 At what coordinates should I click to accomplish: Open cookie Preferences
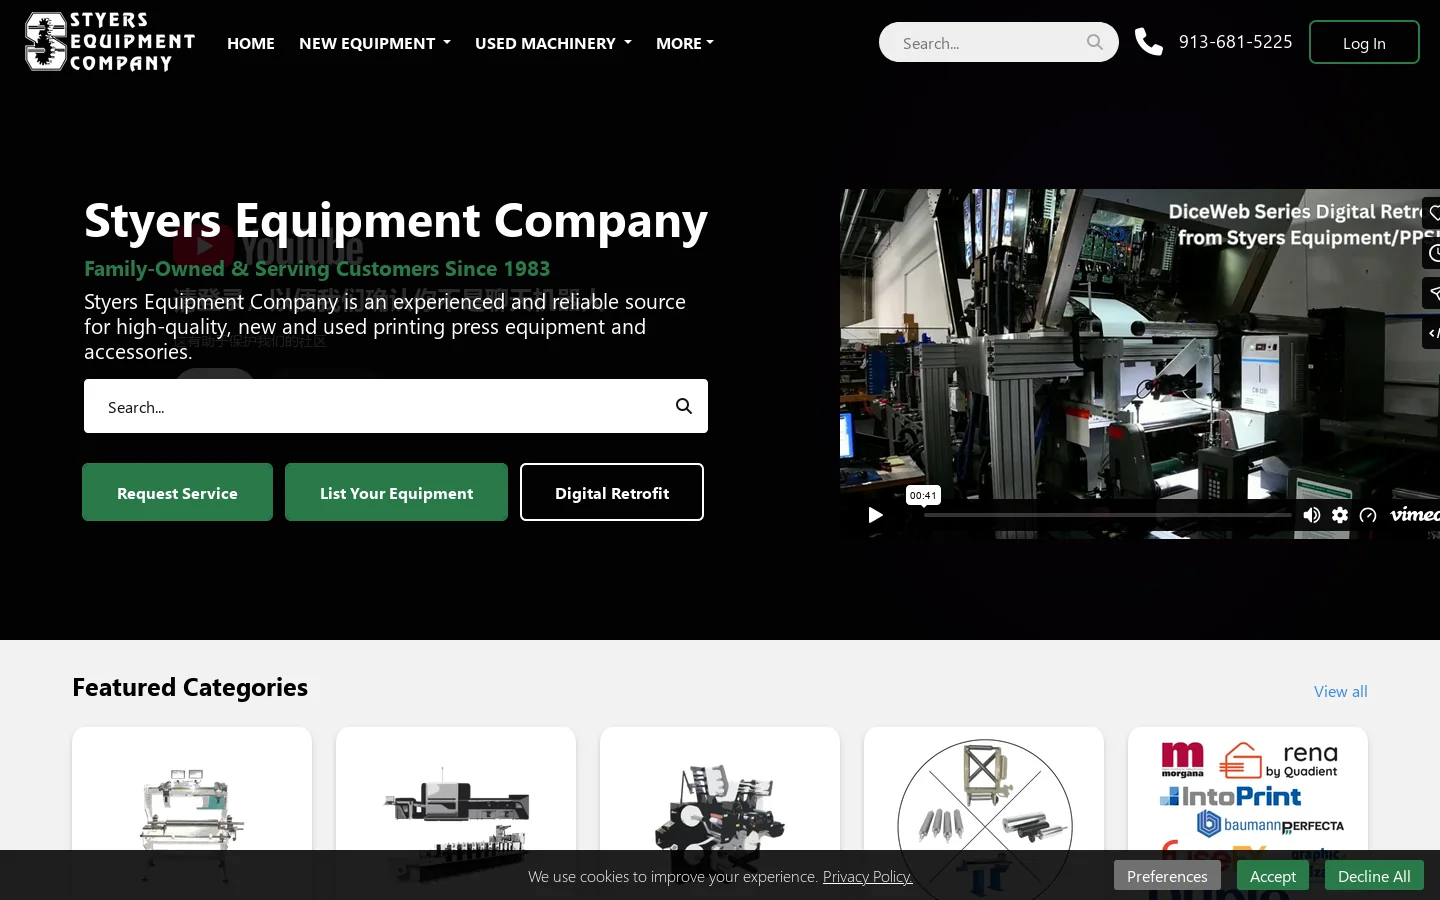click(x=1167, y=876)
